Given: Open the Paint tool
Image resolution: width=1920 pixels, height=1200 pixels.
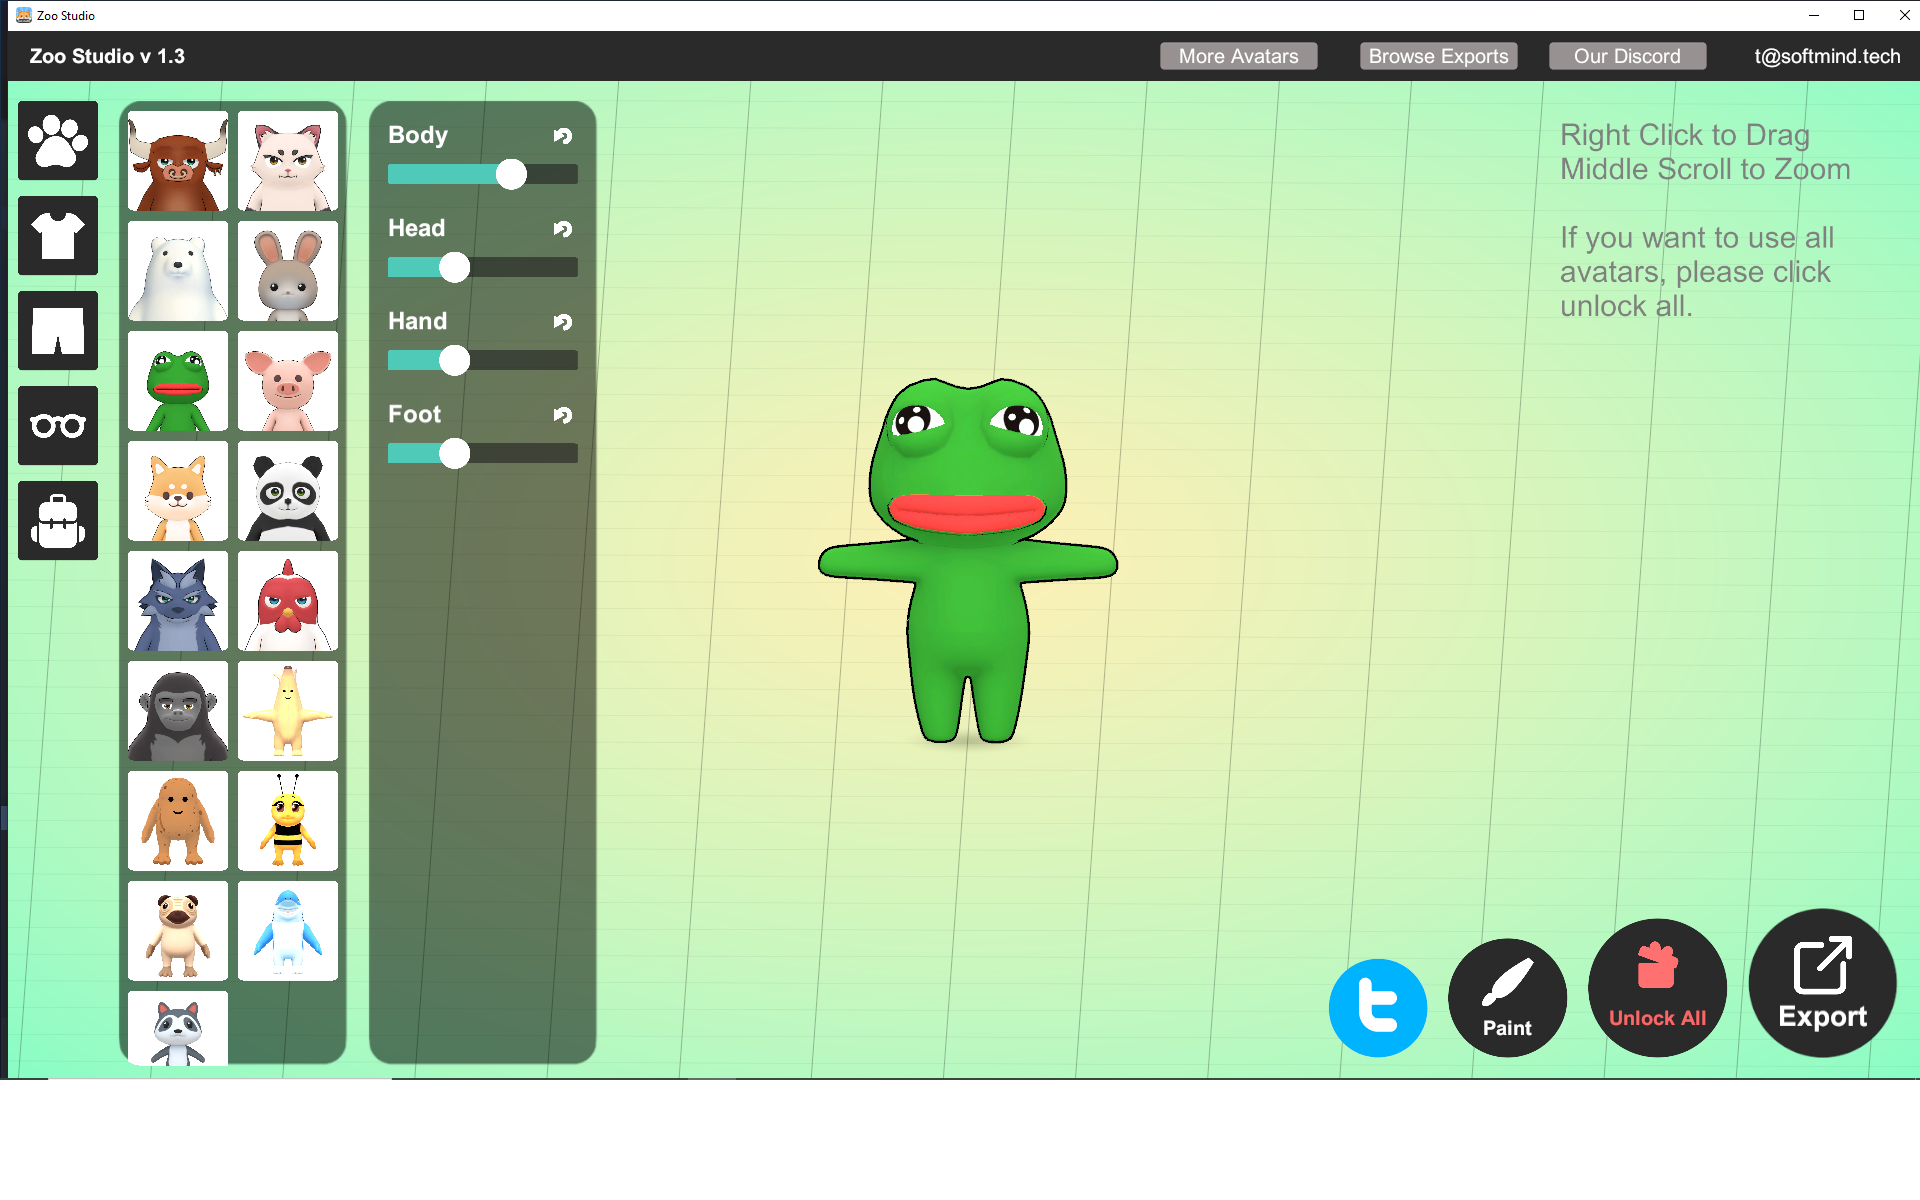Looking at the screenshot, I should coord(1507,997).
